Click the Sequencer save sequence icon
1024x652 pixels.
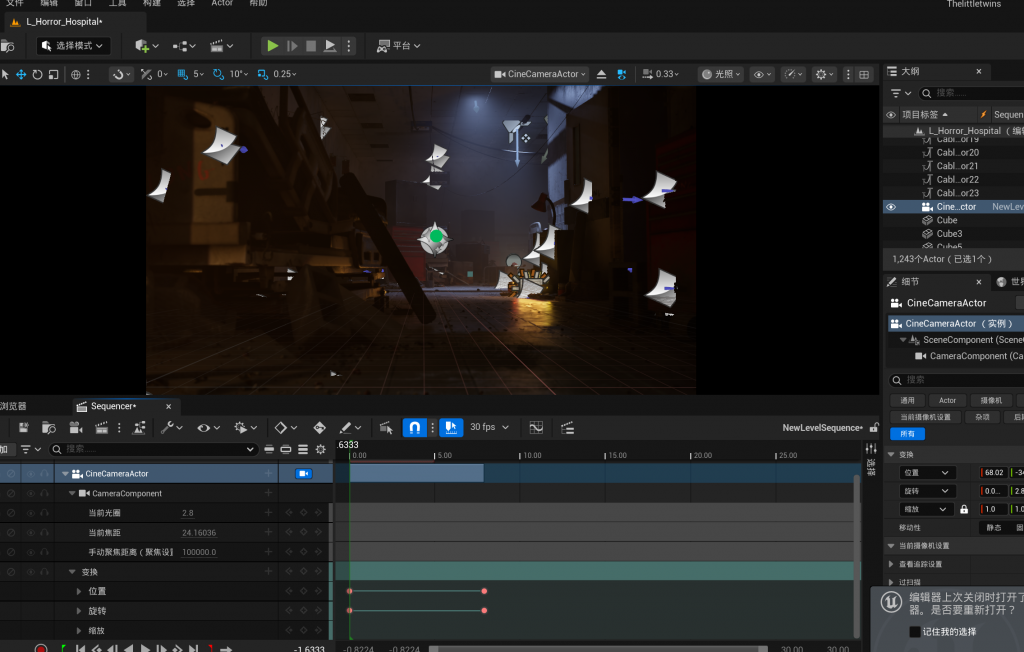(24, 428)
